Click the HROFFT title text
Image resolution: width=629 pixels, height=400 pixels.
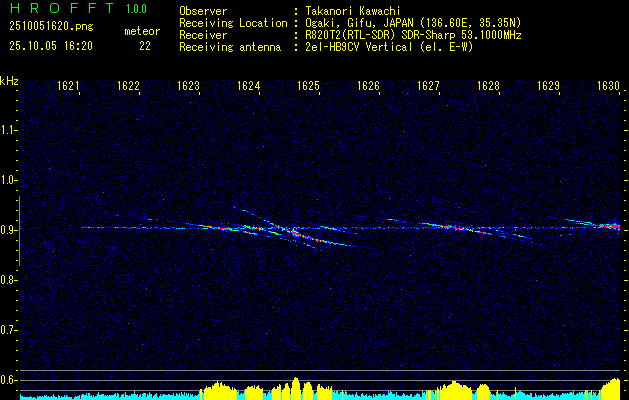63,8
